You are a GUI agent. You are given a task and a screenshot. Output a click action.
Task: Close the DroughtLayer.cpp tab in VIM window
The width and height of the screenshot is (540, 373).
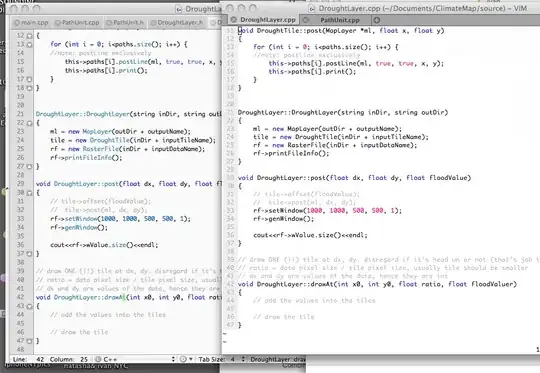point(233,20)
